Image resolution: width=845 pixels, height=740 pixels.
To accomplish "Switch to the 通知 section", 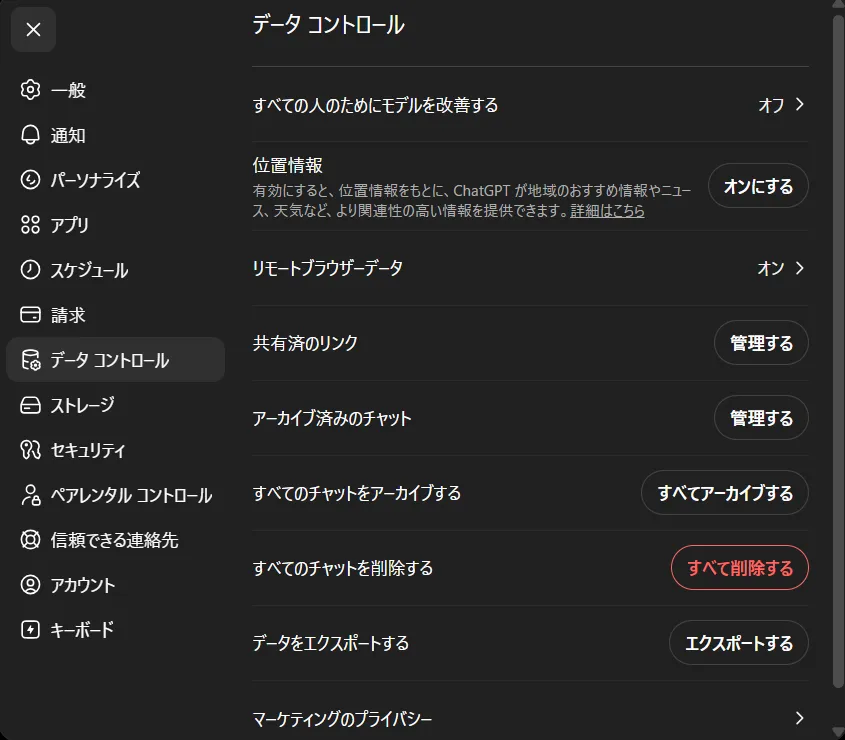I will pyautogui.click(x=115, y=135).
